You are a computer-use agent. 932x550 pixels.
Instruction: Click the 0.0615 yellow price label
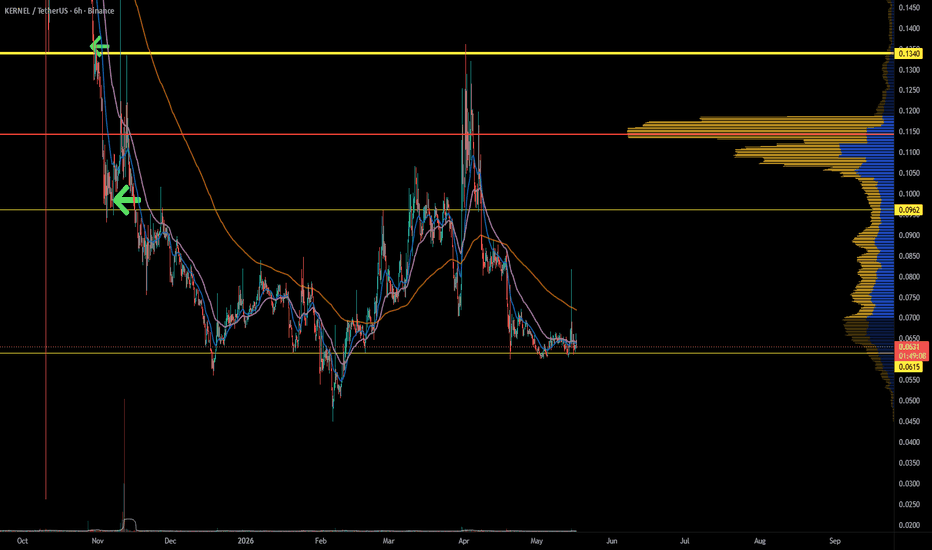coord(909,367)
